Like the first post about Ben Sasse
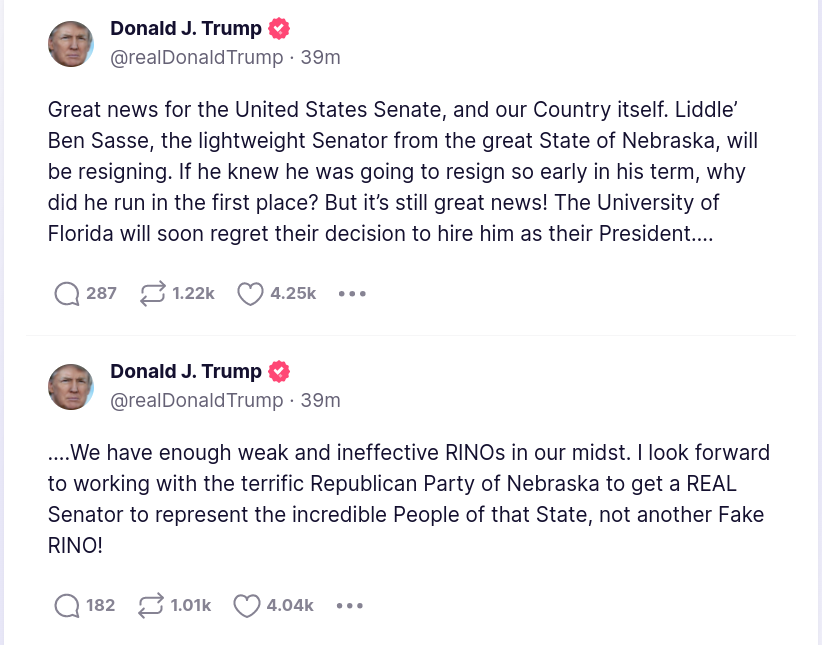The height and width of the screenshot is (645, 822). [250, 294]
